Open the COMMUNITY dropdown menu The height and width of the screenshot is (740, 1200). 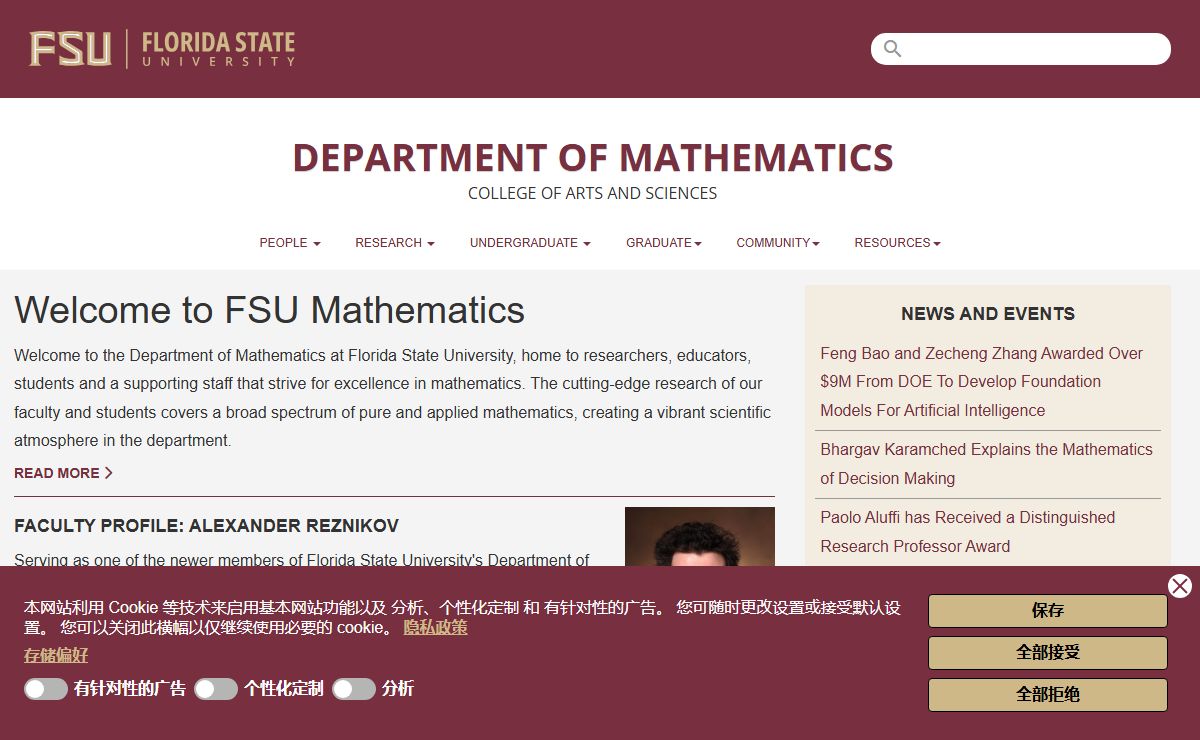coord(778,243)
